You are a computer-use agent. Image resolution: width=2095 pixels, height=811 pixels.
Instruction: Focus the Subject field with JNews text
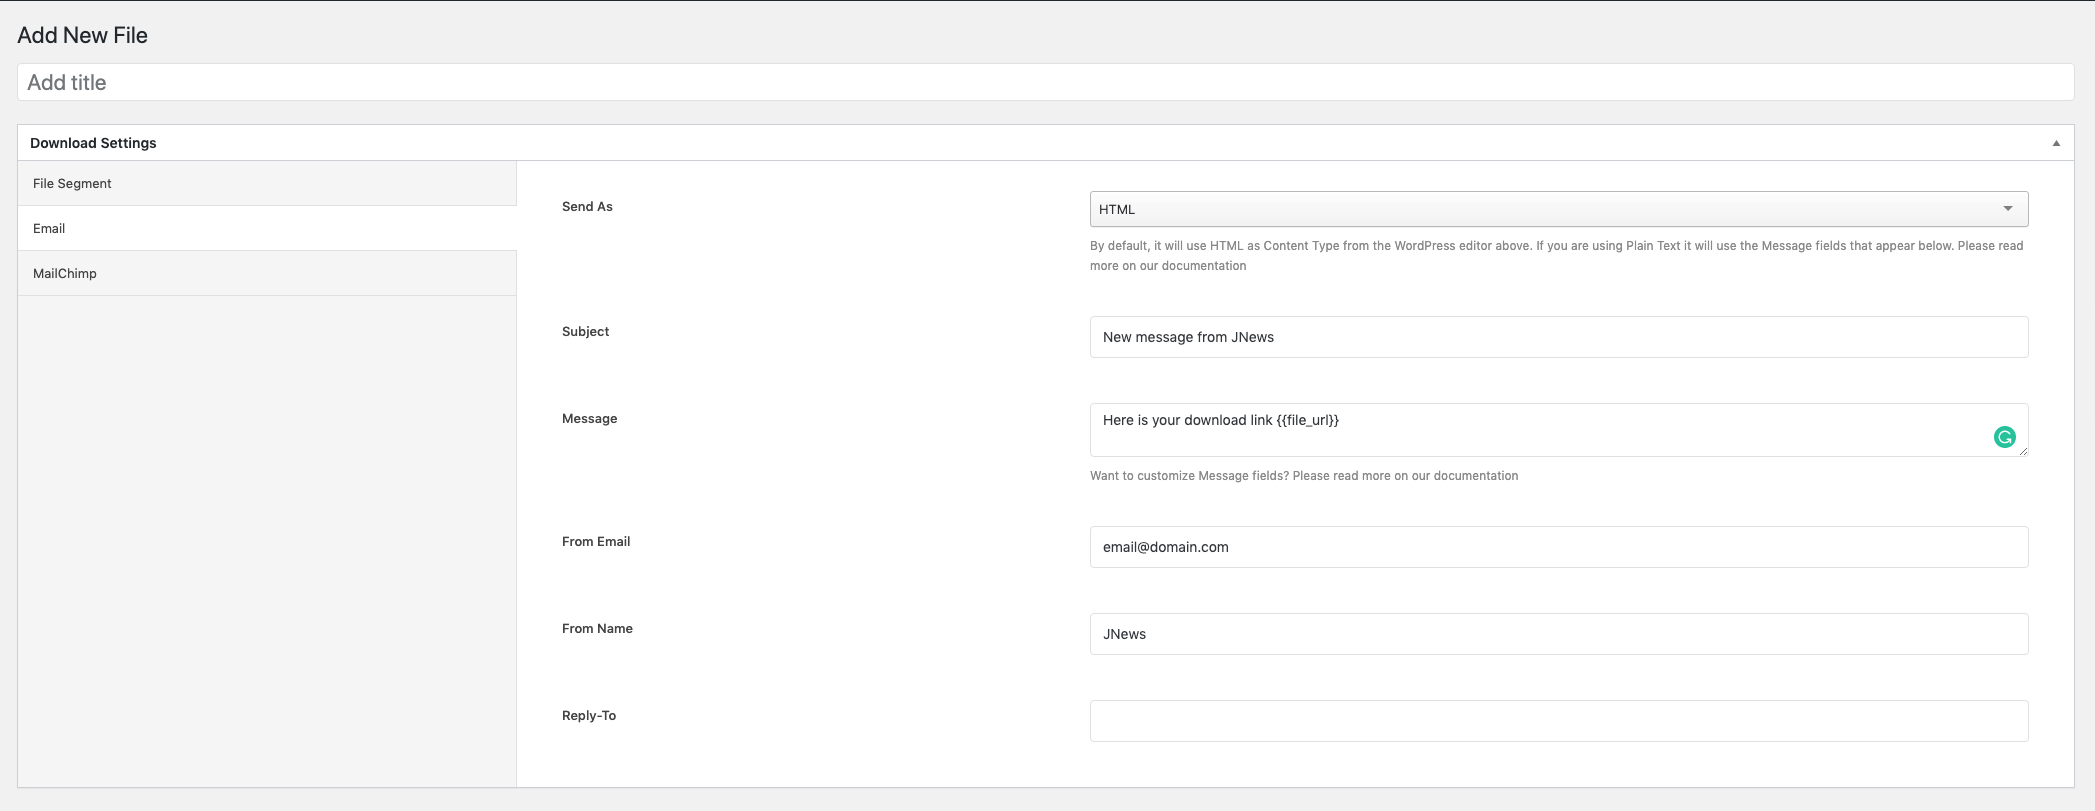click(1558, 337)
